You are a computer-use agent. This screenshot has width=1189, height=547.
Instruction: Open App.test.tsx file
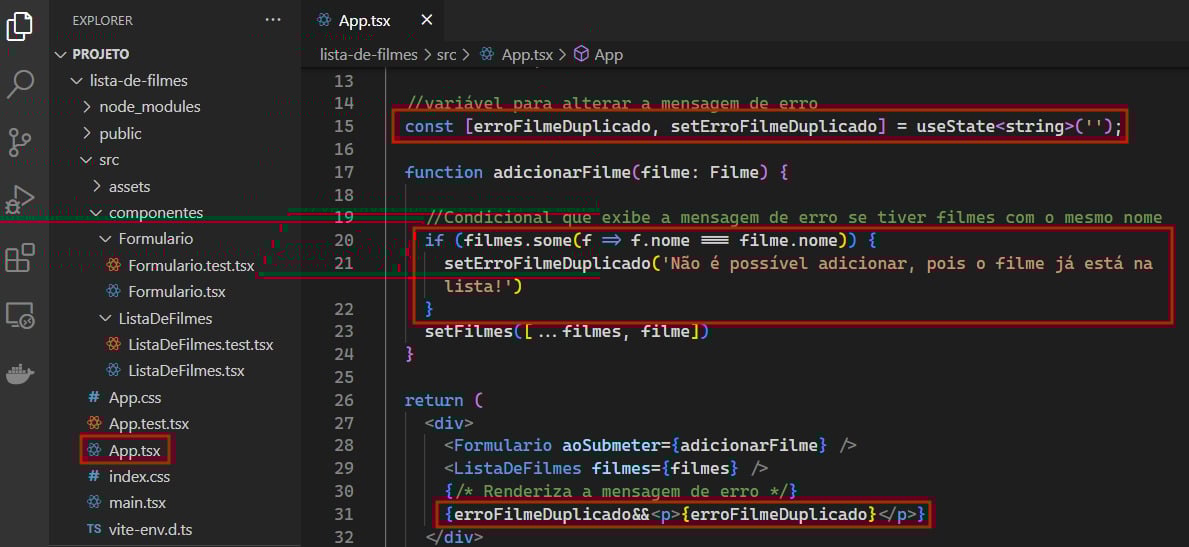[149, 423]
